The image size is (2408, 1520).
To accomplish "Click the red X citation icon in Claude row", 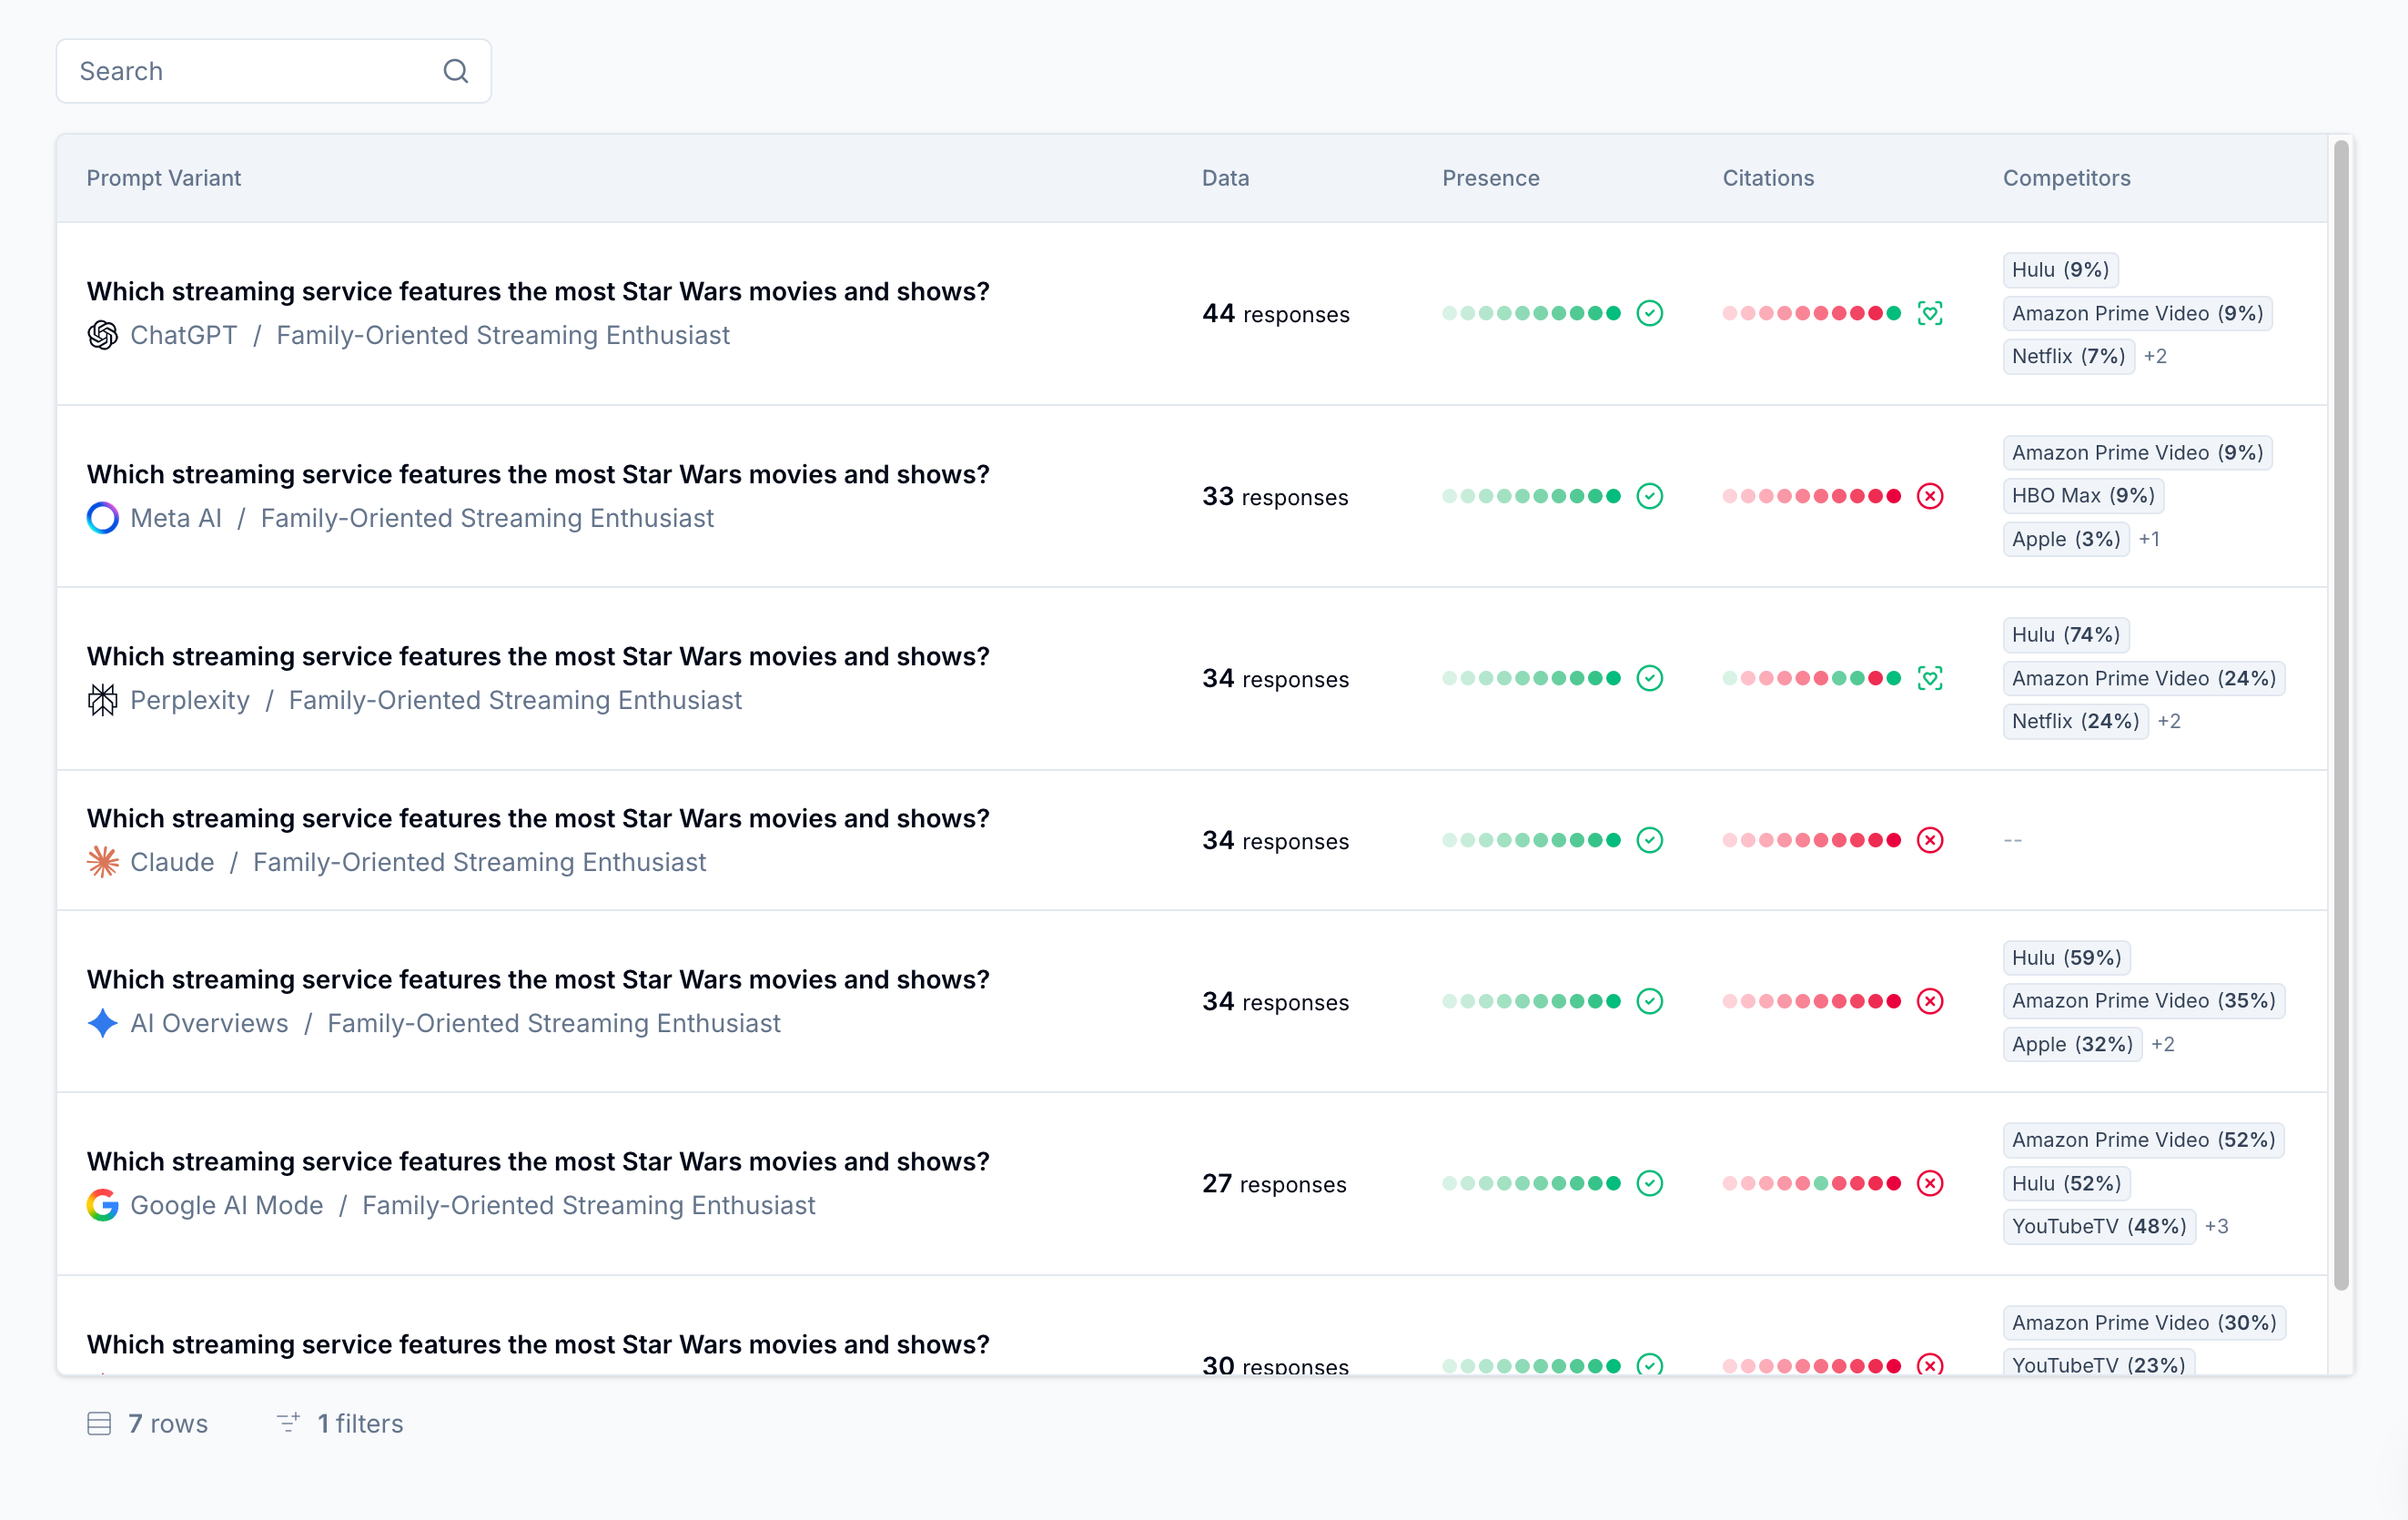I will (x=1930, y=840).
